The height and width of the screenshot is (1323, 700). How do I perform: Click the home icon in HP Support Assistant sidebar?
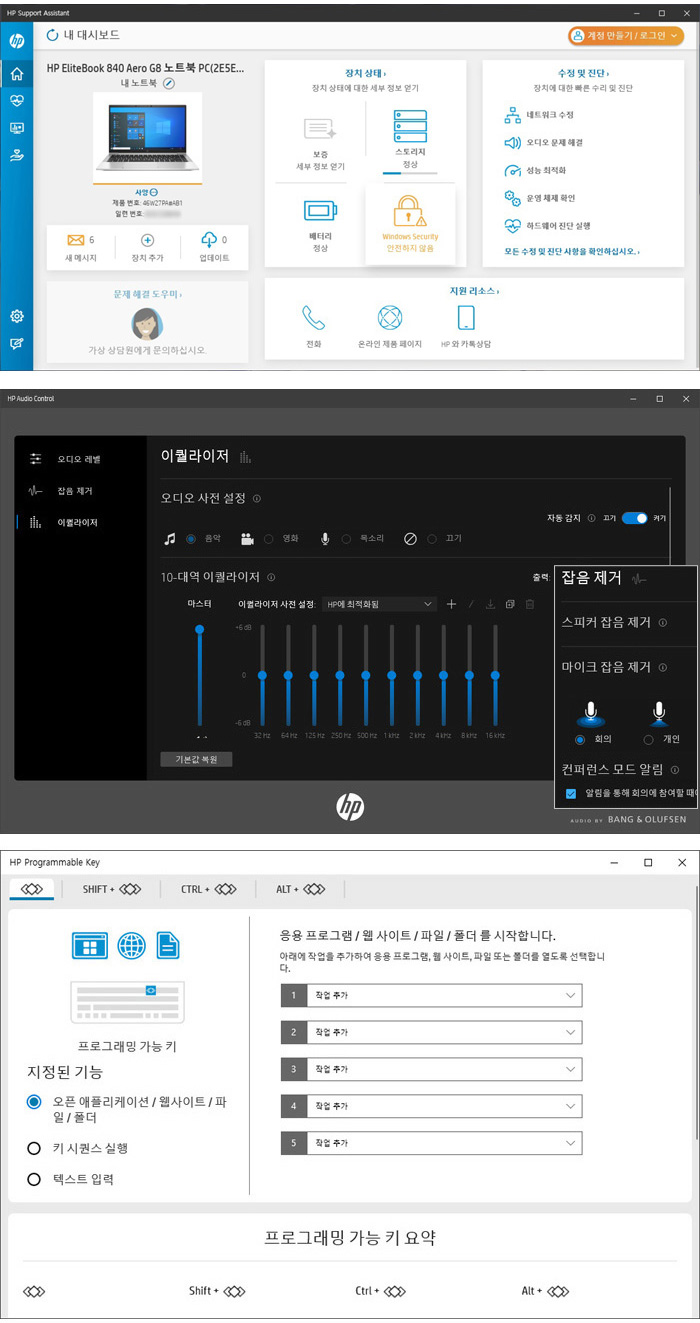pos(16,74)
